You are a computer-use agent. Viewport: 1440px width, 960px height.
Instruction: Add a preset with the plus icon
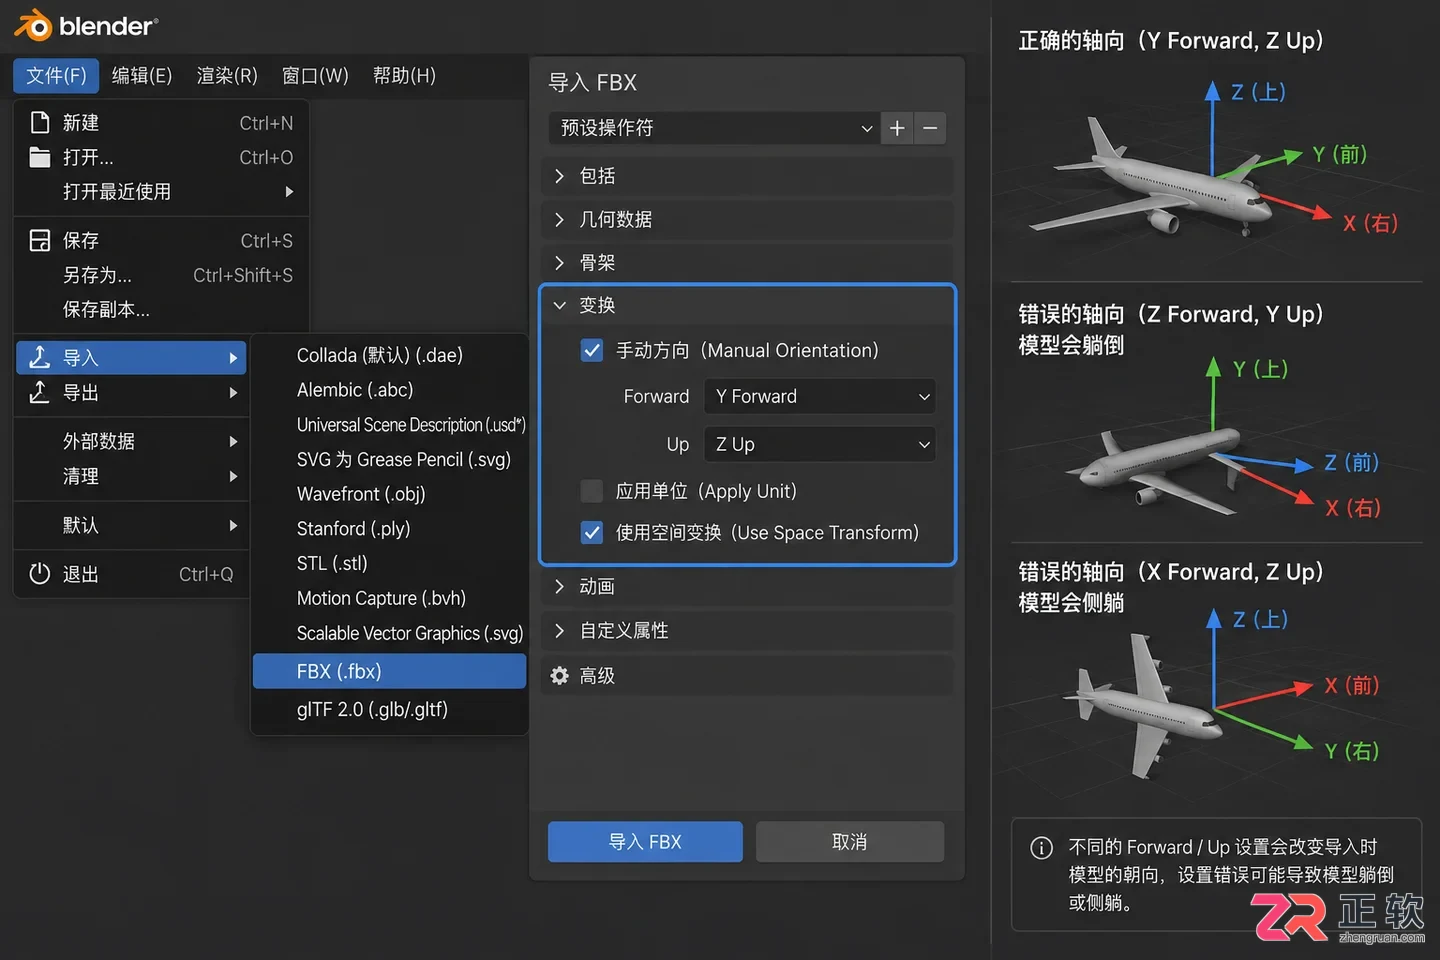pos(897,128)
